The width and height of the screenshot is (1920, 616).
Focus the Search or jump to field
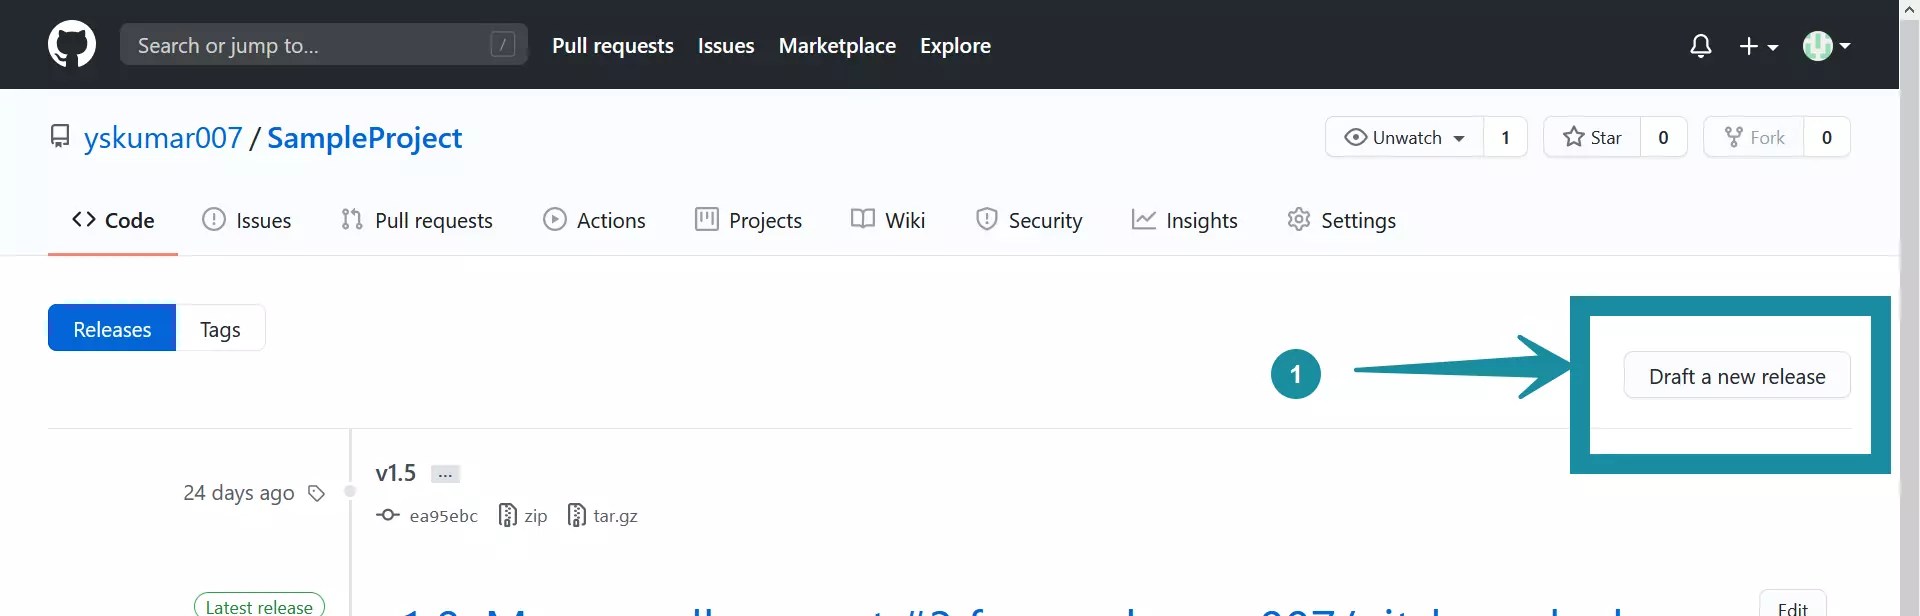[x=324, y=45]
